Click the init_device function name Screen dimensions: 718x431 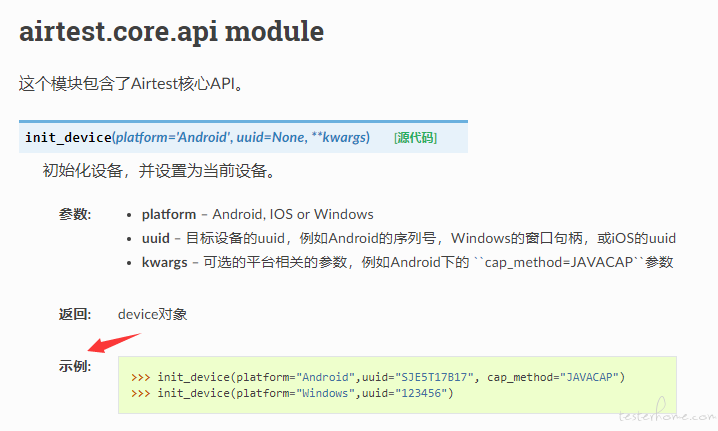tap(68, 137)
